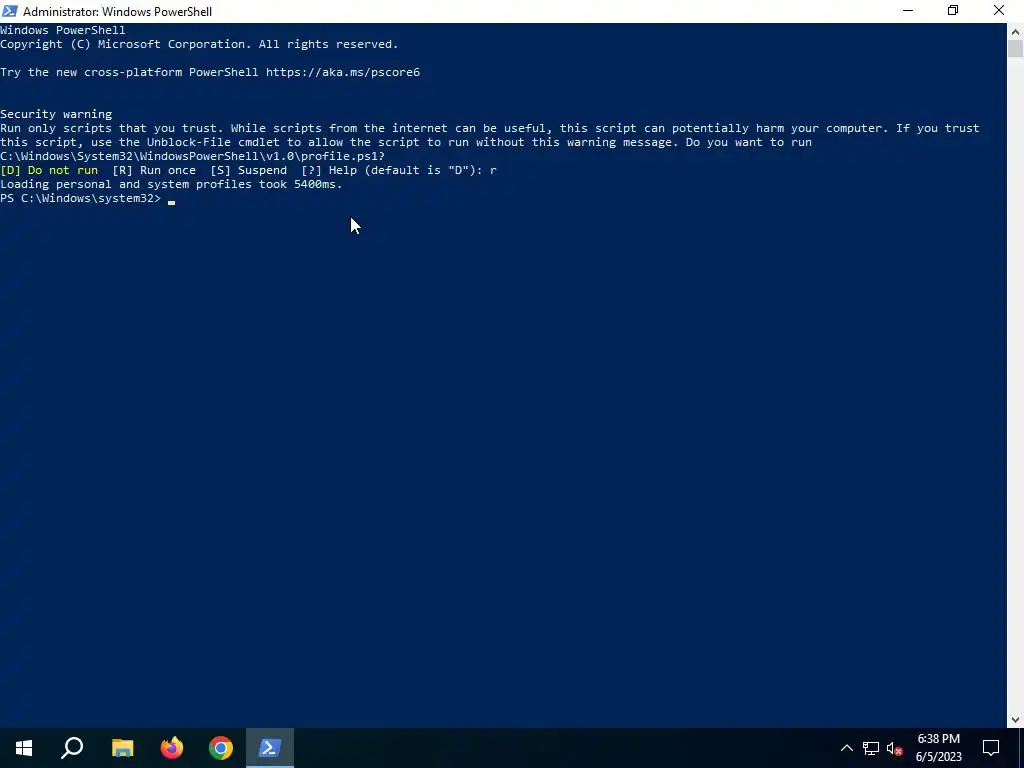Show hidden system tray icons

pos(846,748)
